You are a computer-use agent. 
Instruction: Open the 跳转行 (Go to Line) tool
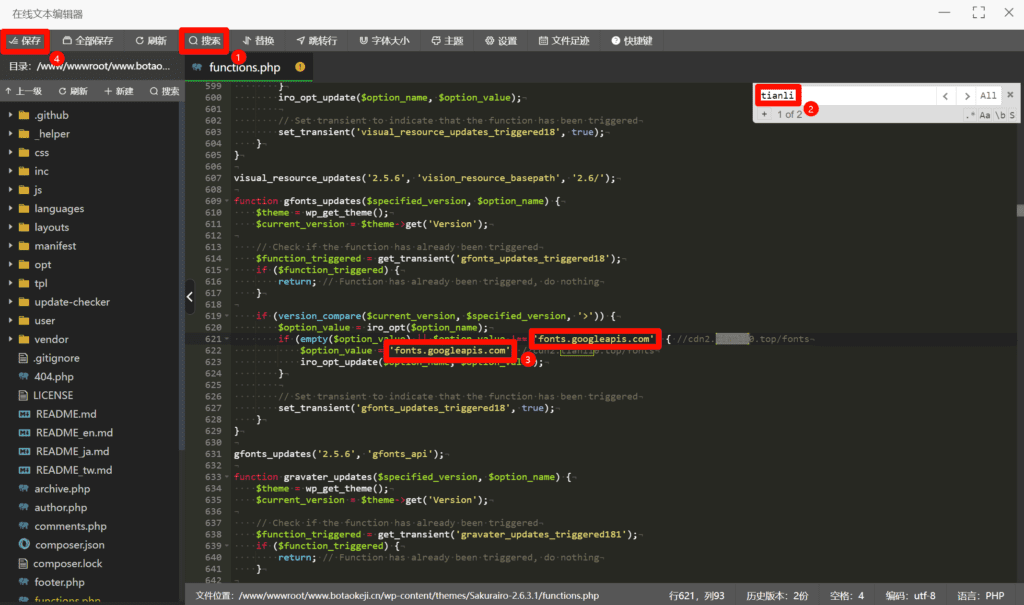pos(320,40)
